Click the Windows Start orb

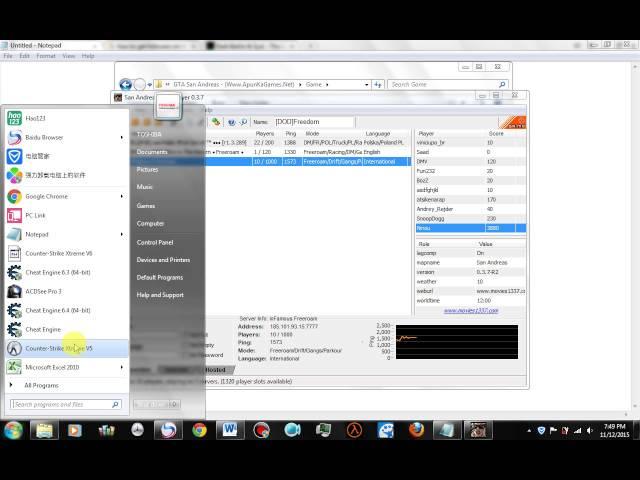click(x=13, y=430)
